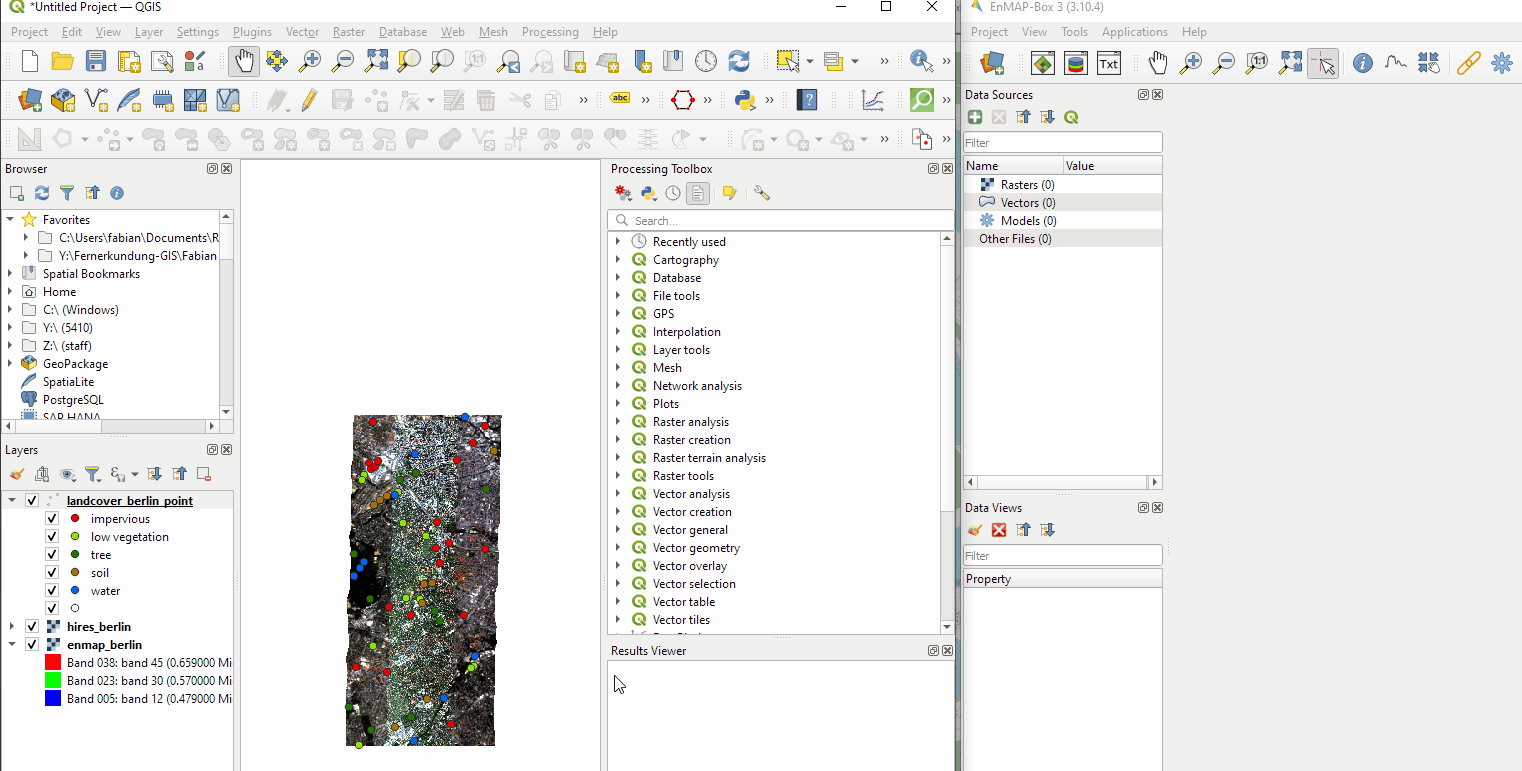The height and width of the screenshot is (771, 1522).
Task: Open a new map view in EnMAP-Box
Action: click(1042, 62)
